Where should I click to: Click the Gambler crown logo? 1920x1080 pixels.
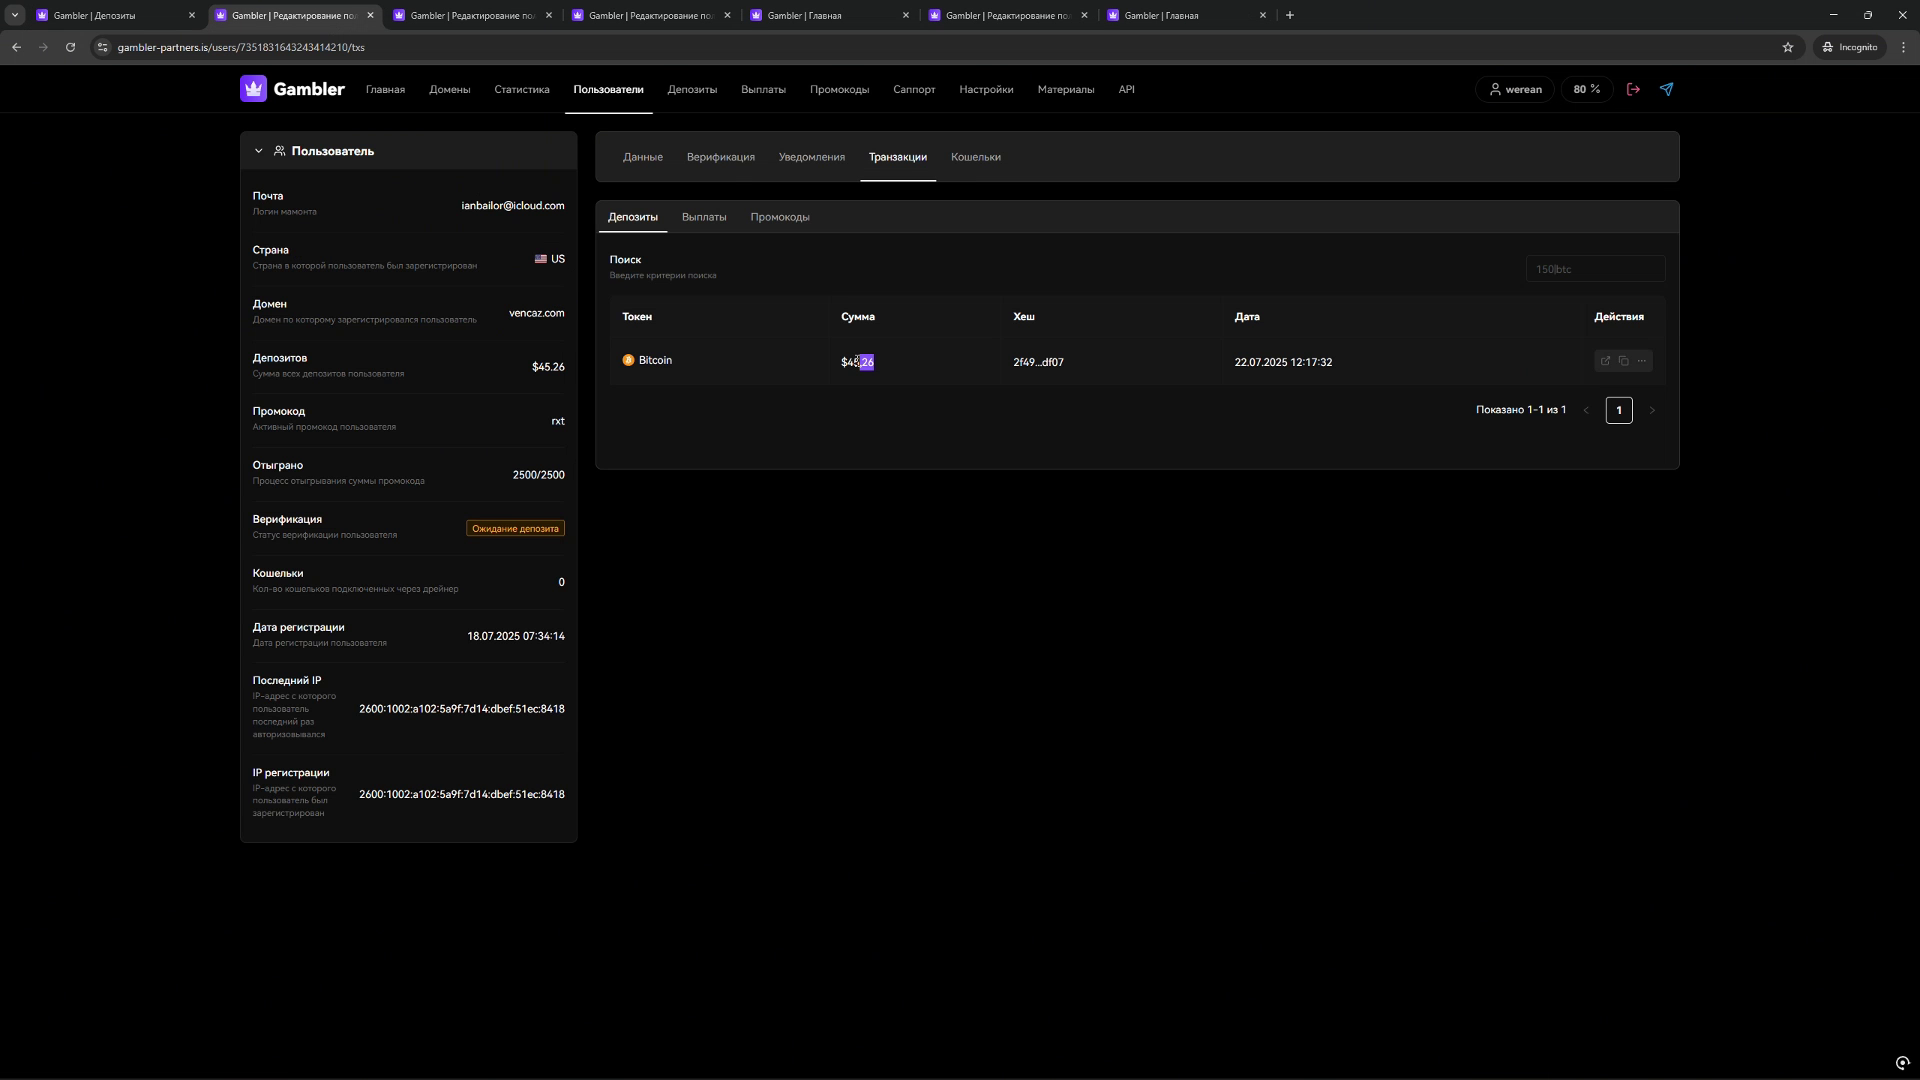pos(254,89)
